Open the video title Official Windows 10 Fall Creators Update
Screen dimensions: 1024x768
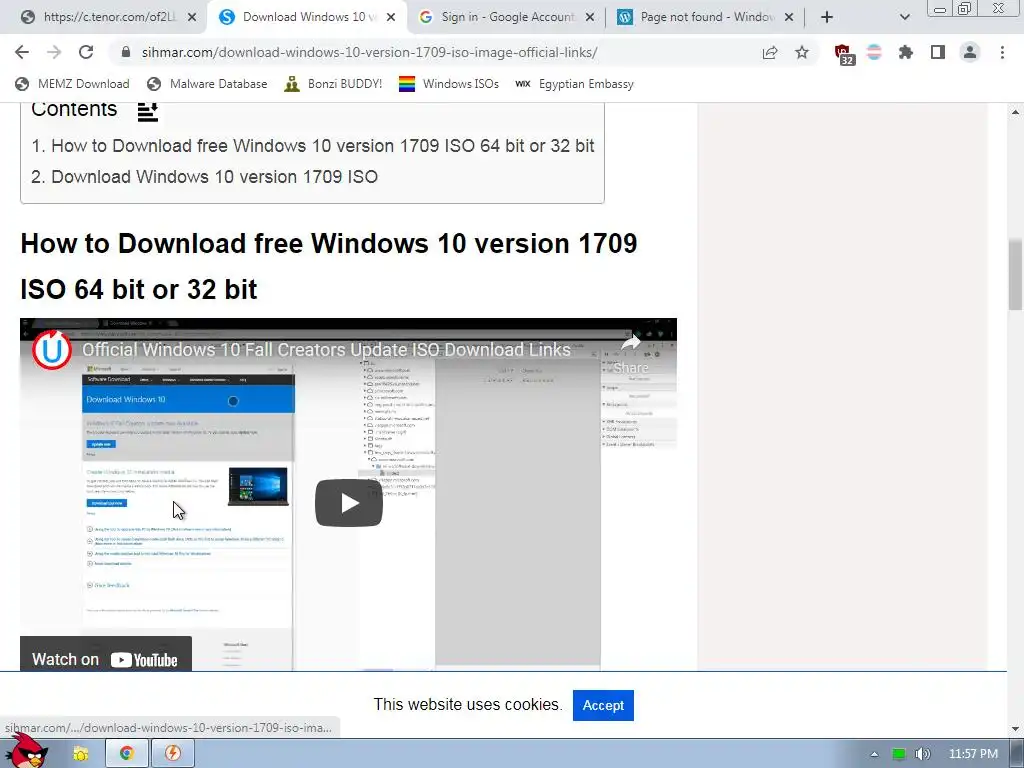pos(326,349)
